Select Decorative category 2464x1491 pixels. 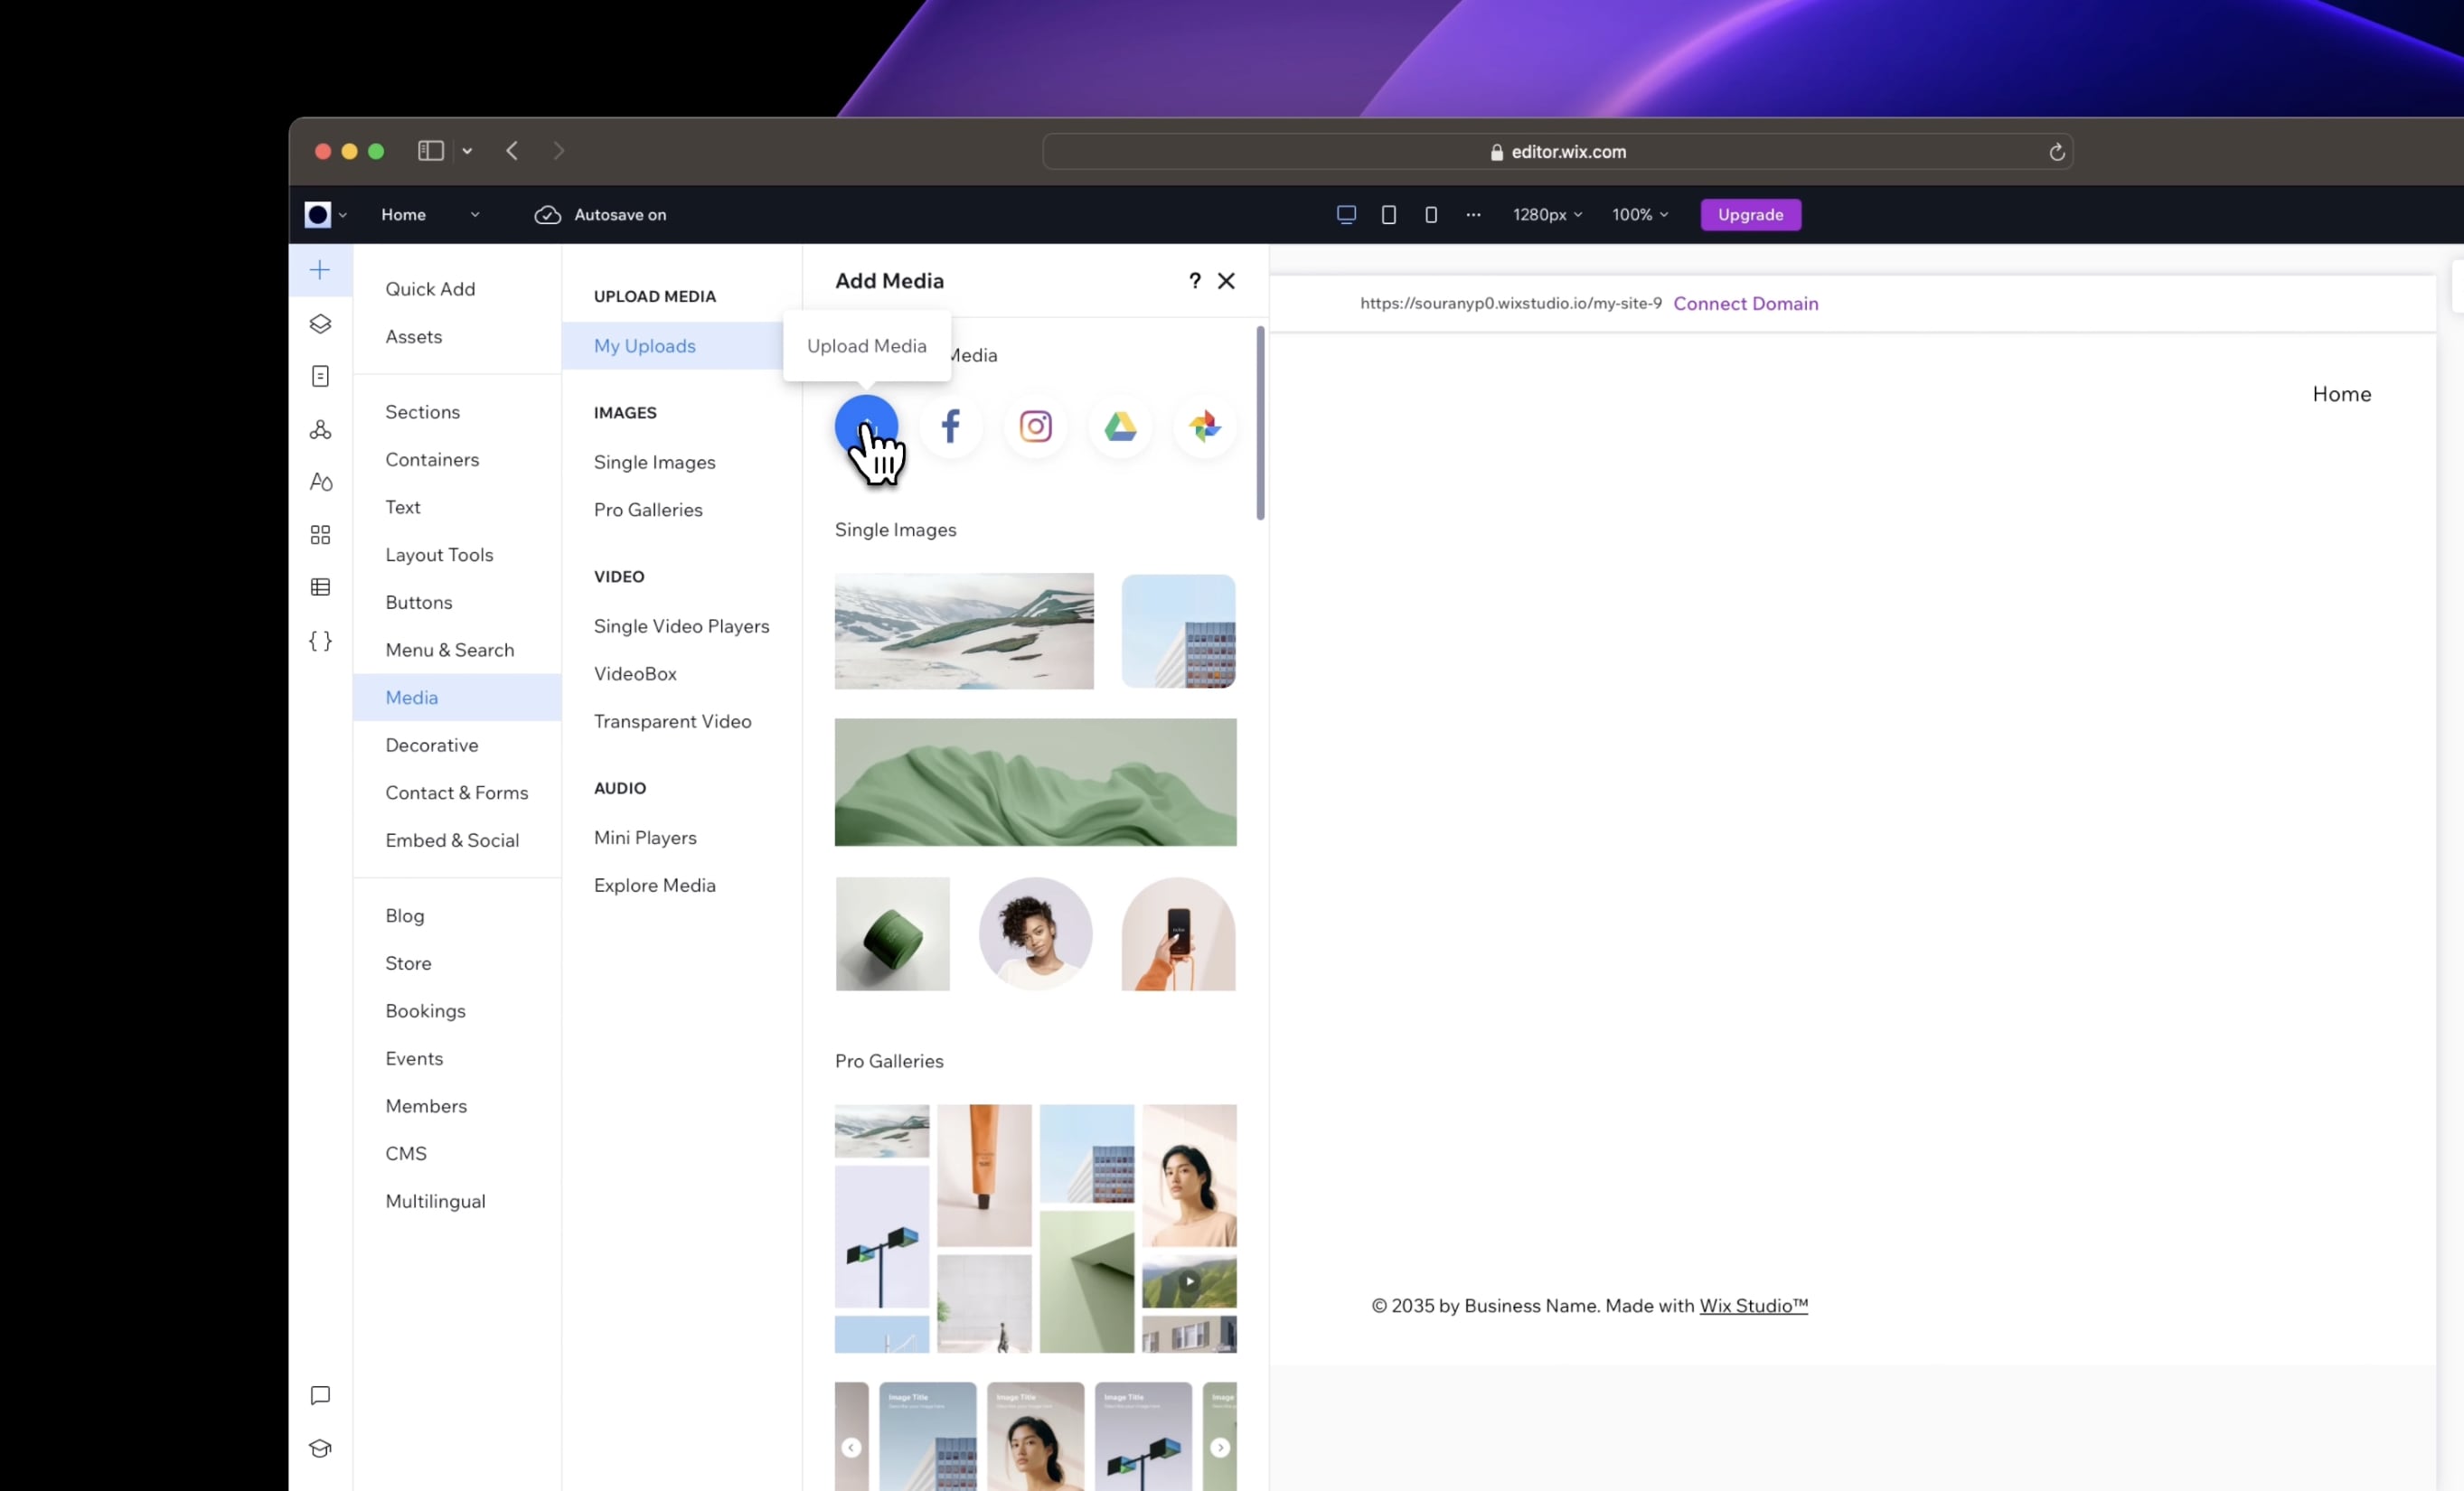point(432,745)
